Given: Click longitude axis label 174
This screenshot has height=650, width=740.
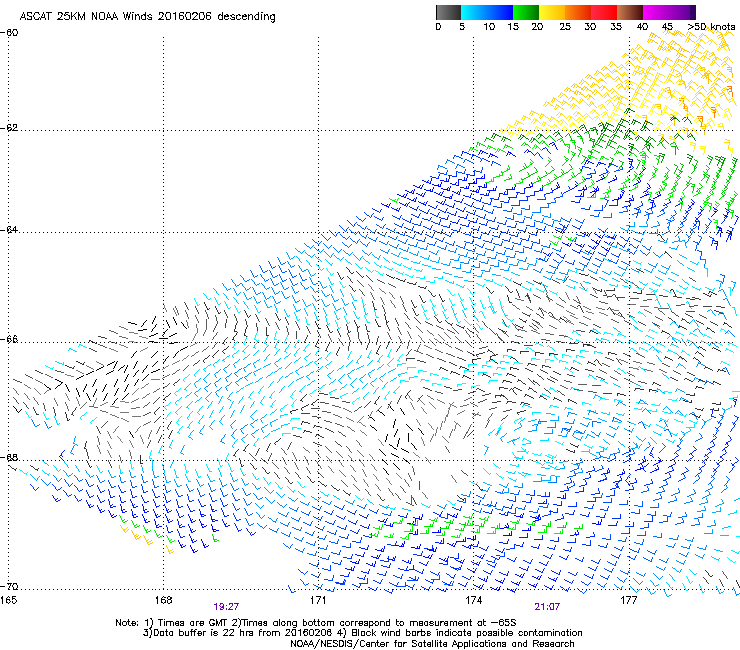Looking at the screenshot, I should coord(473,600).
